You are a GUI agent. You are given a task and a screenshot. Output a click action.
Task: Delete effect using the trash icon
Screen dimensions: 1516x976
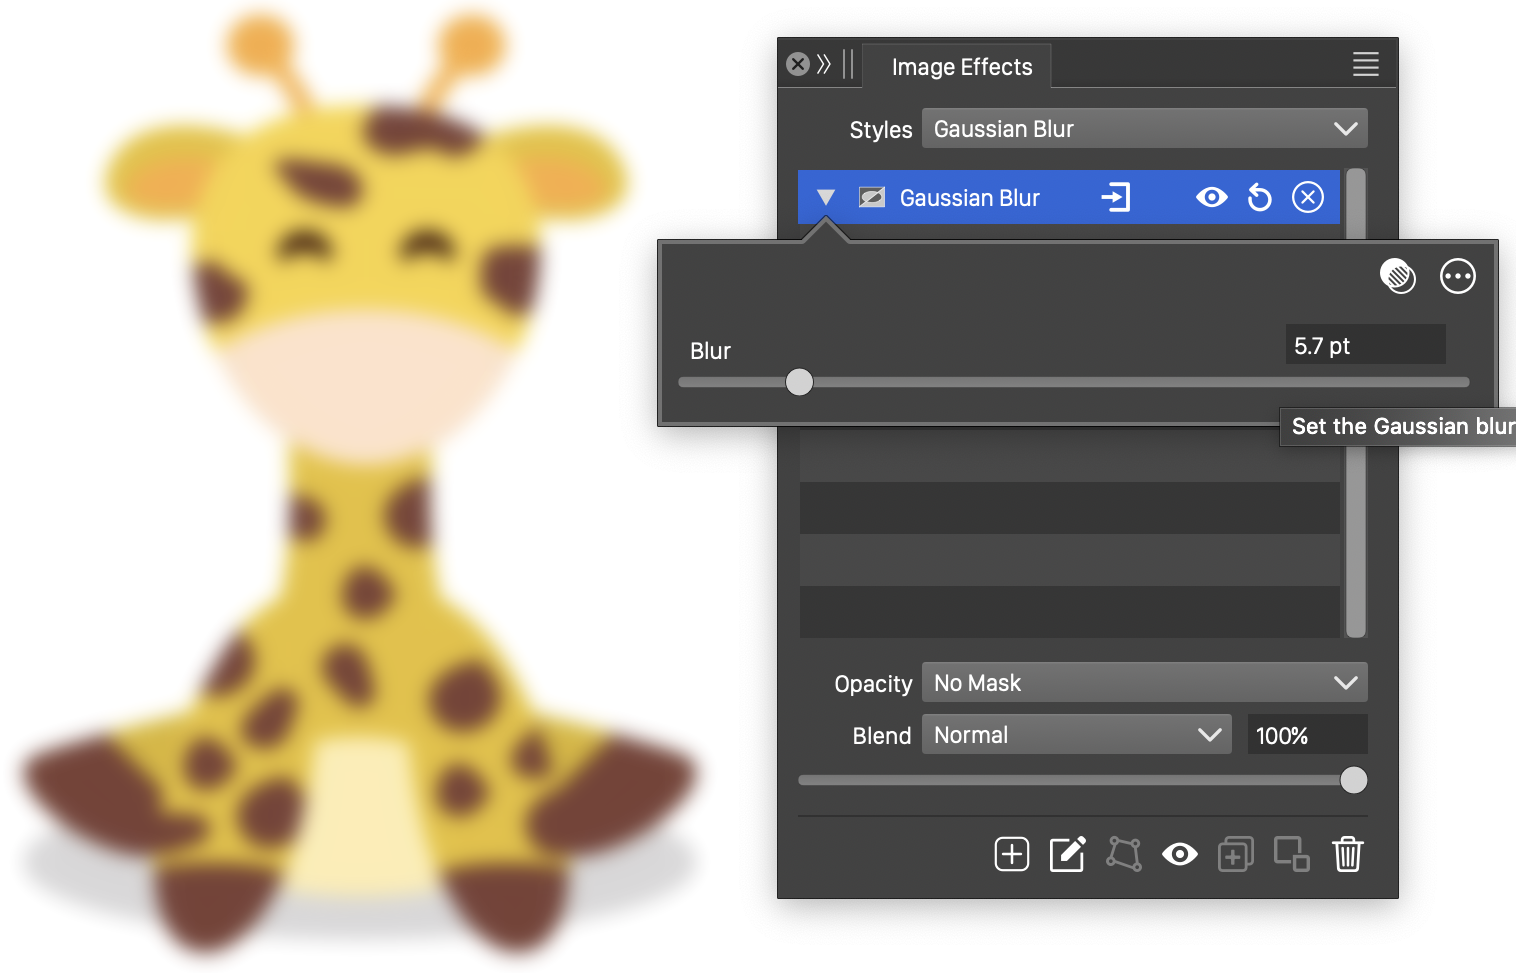[x=1347, y=855]
